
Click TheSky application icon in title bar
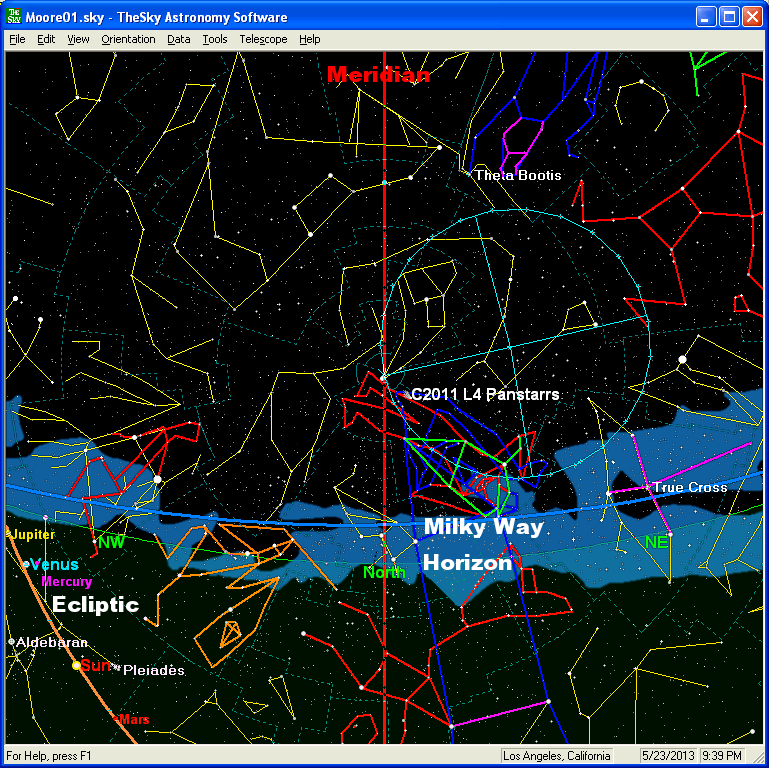click(x=15, y=17)
